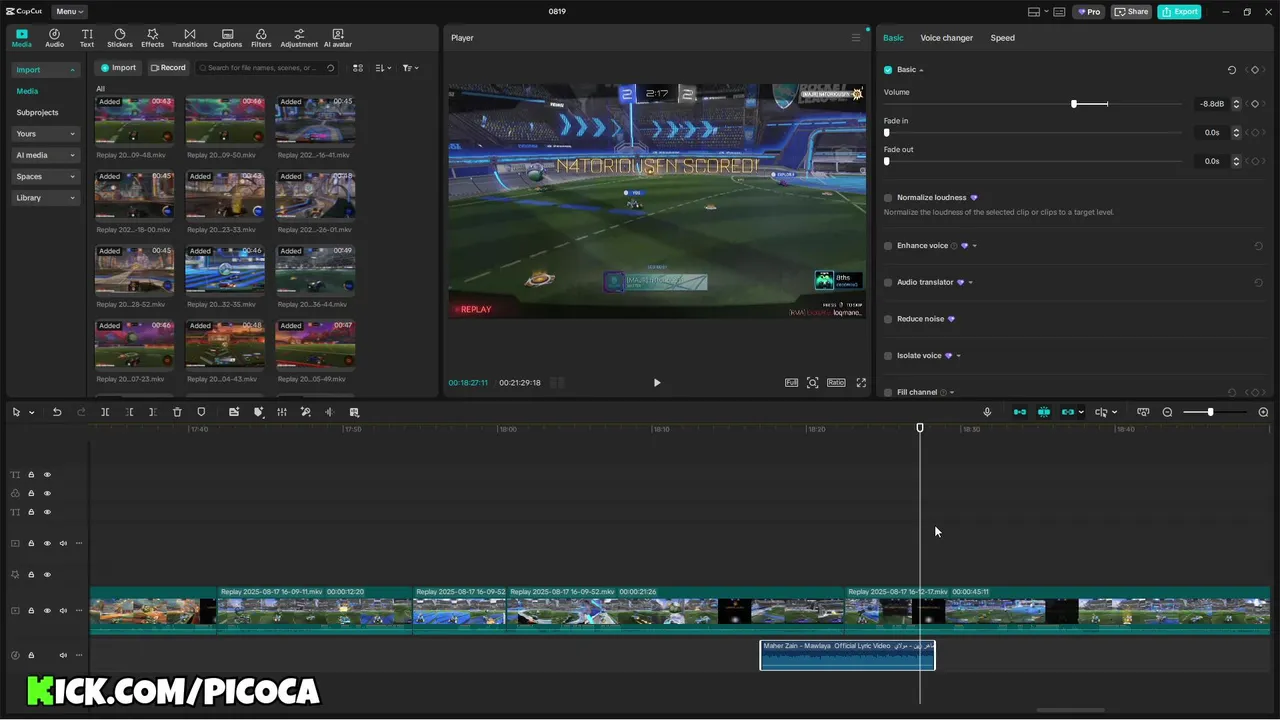The image size is (1280, 720).
Task: Play the video preview
Action: tap(657, 382)
